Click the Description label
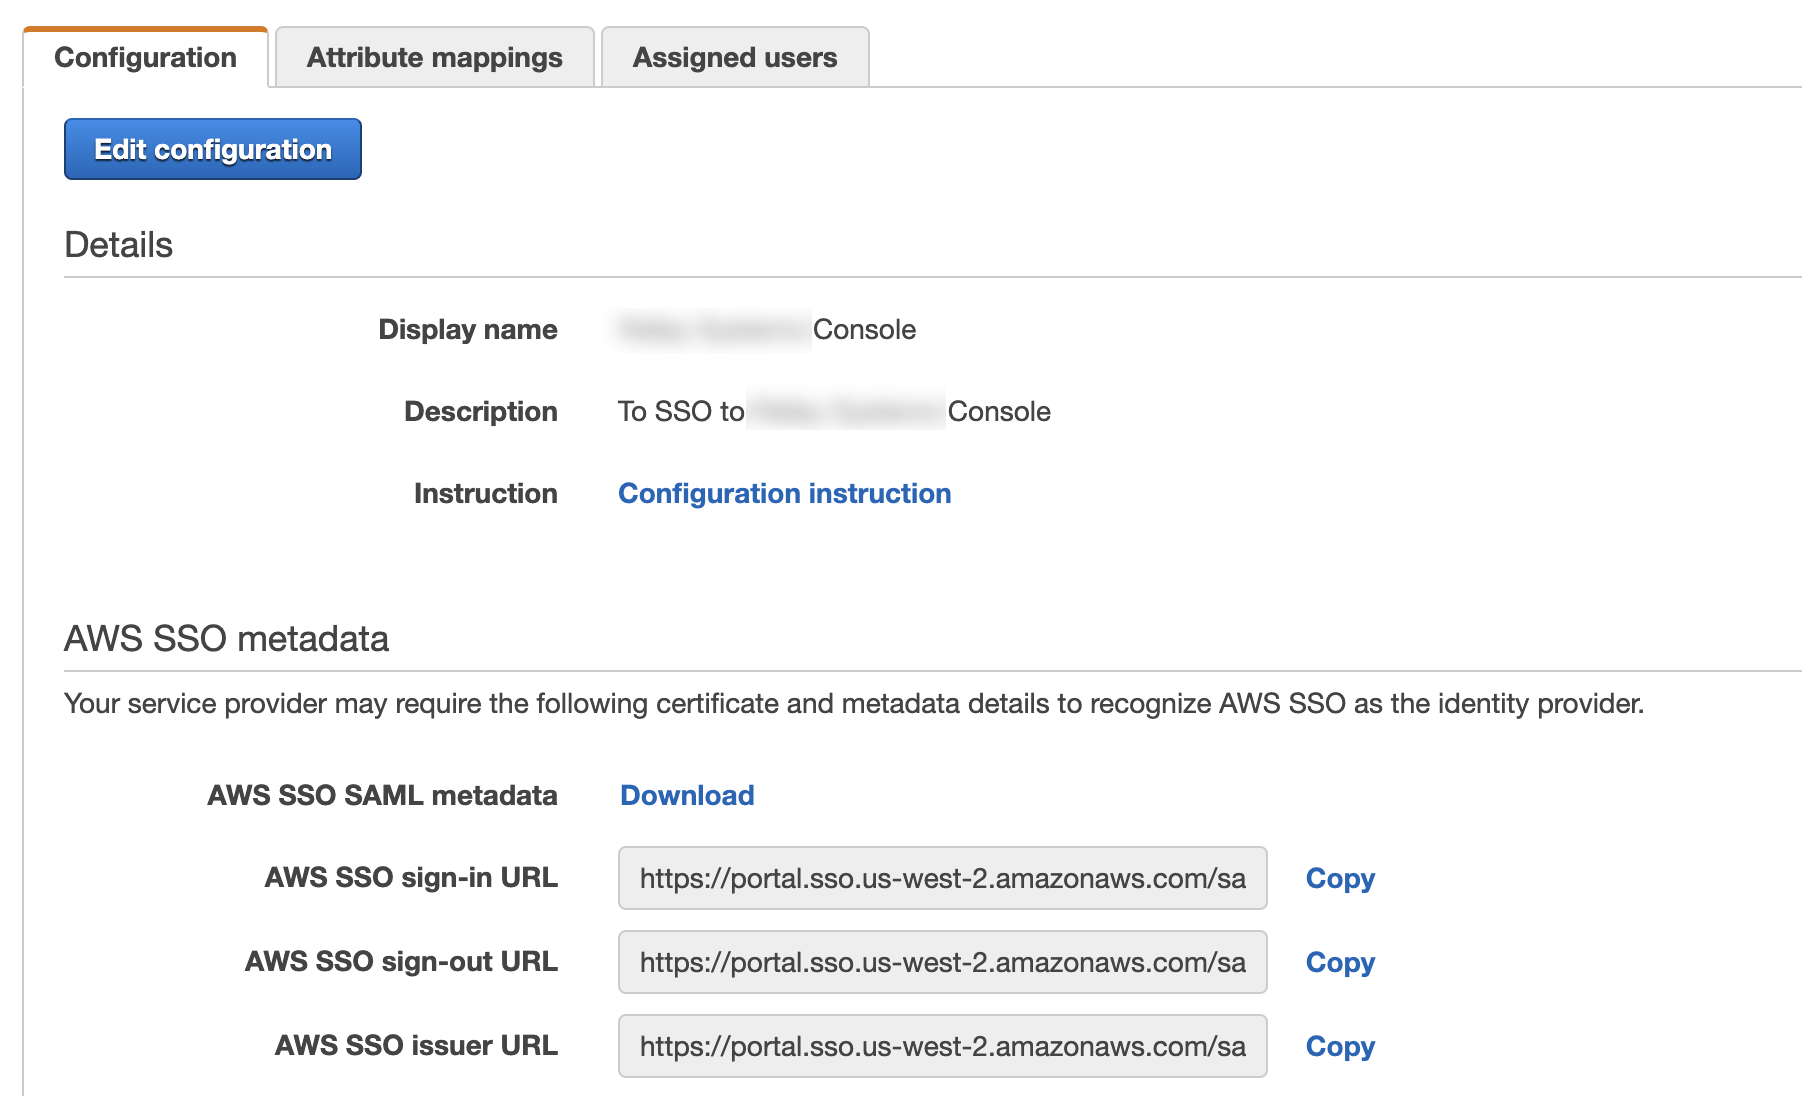 coord(481,411)
